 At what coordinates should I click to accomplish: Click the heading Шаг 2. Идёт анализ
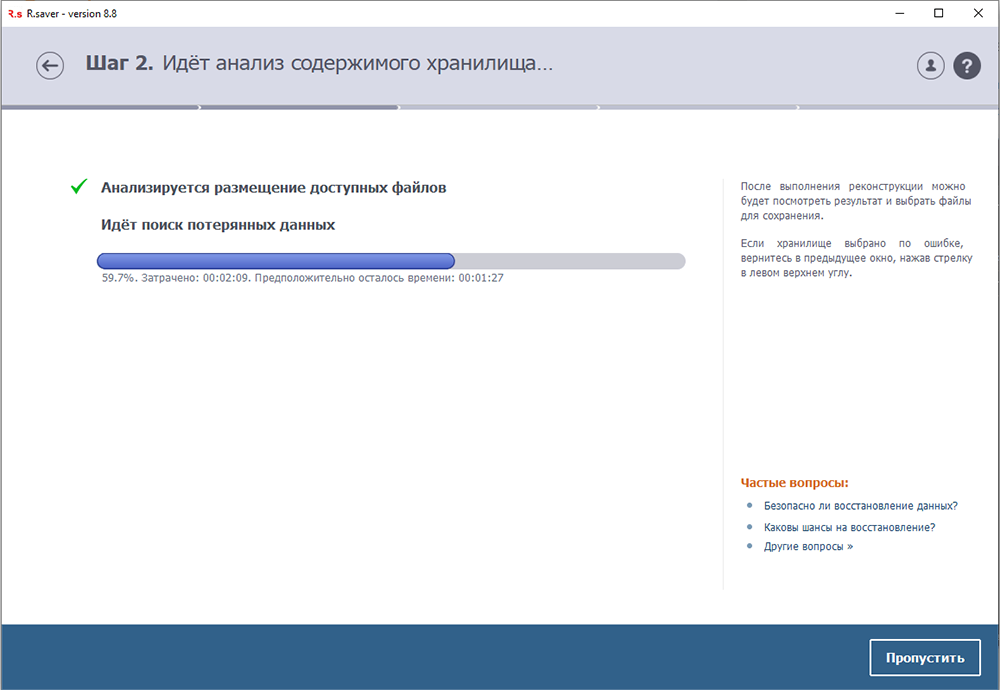[x=320, y=63]
